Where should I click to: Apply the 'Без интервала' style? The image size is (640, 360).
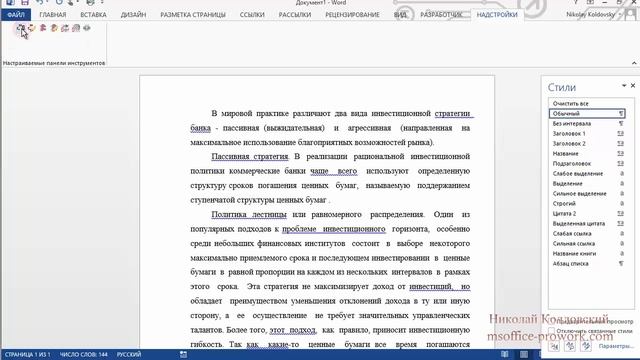587,124
